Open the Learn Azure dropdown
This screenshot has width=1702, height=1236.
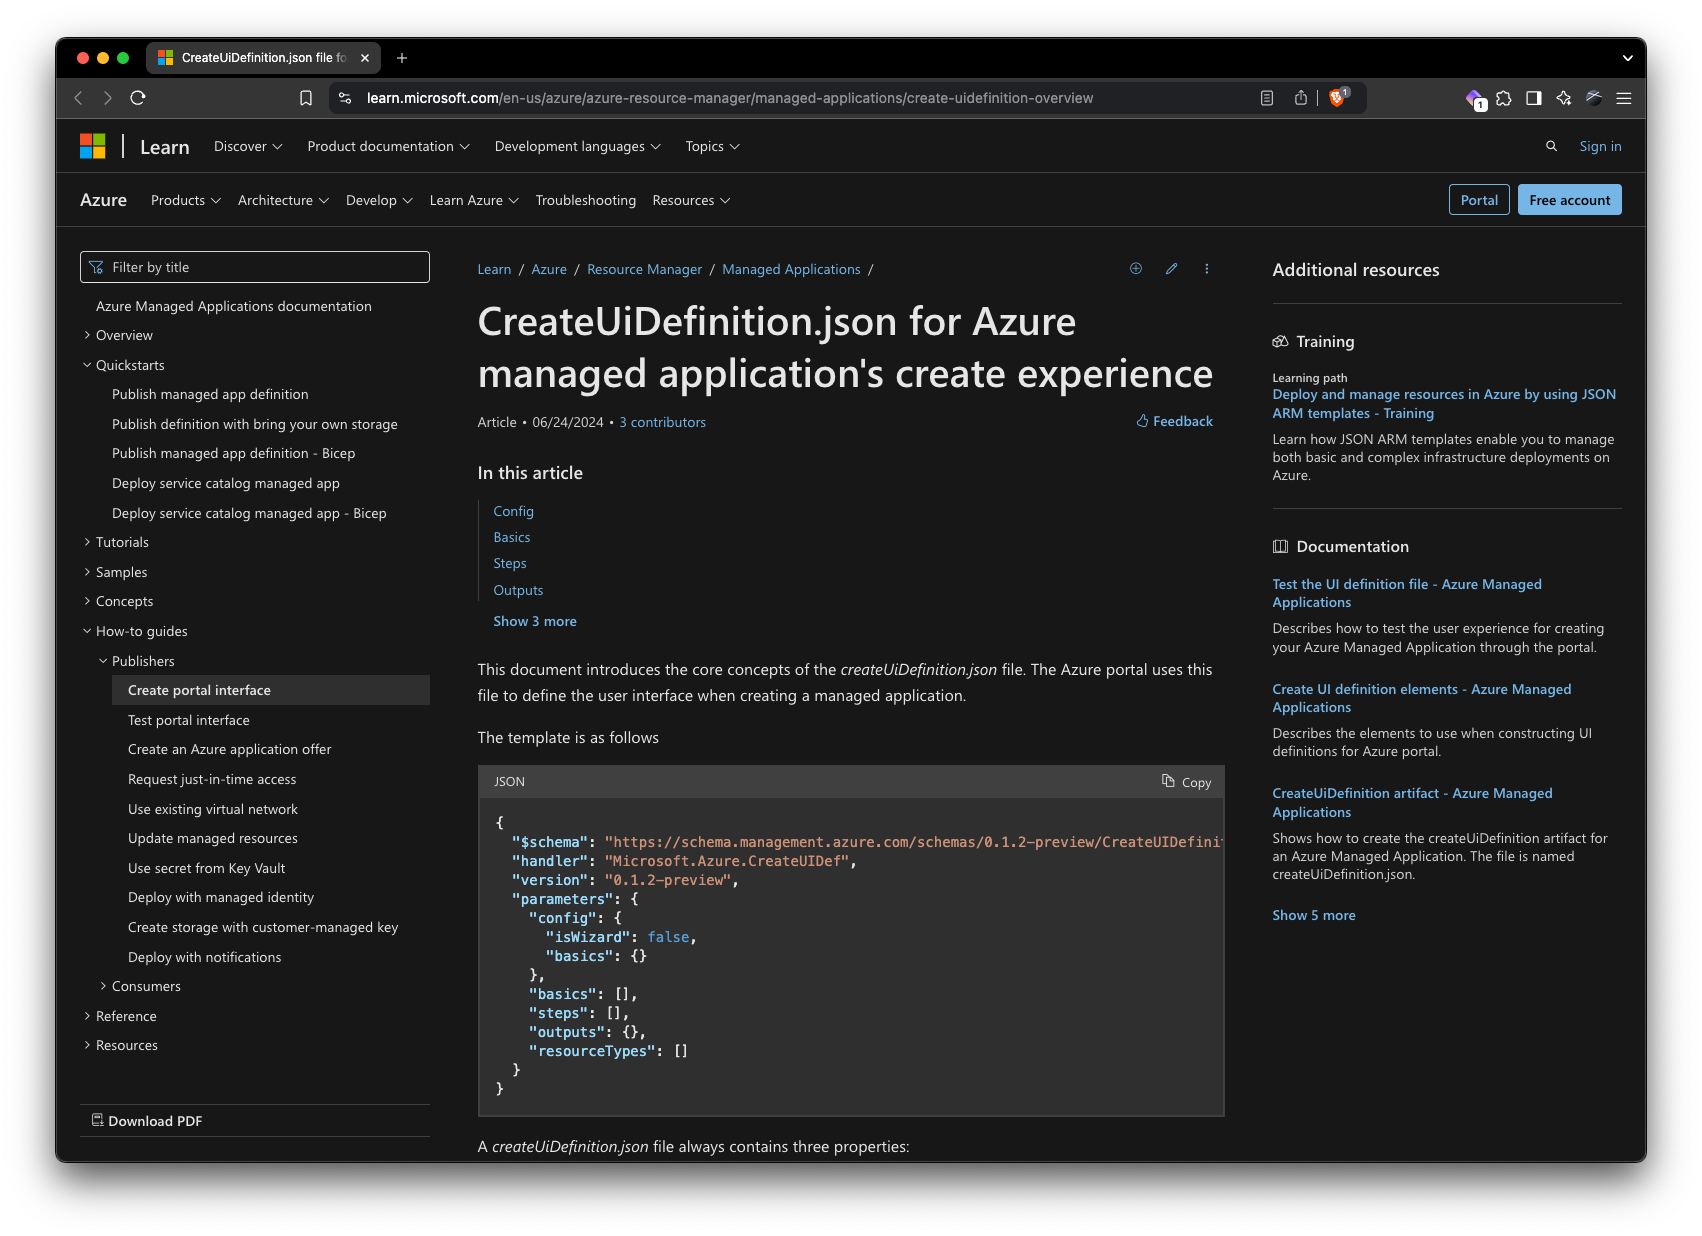pos(474,200)
